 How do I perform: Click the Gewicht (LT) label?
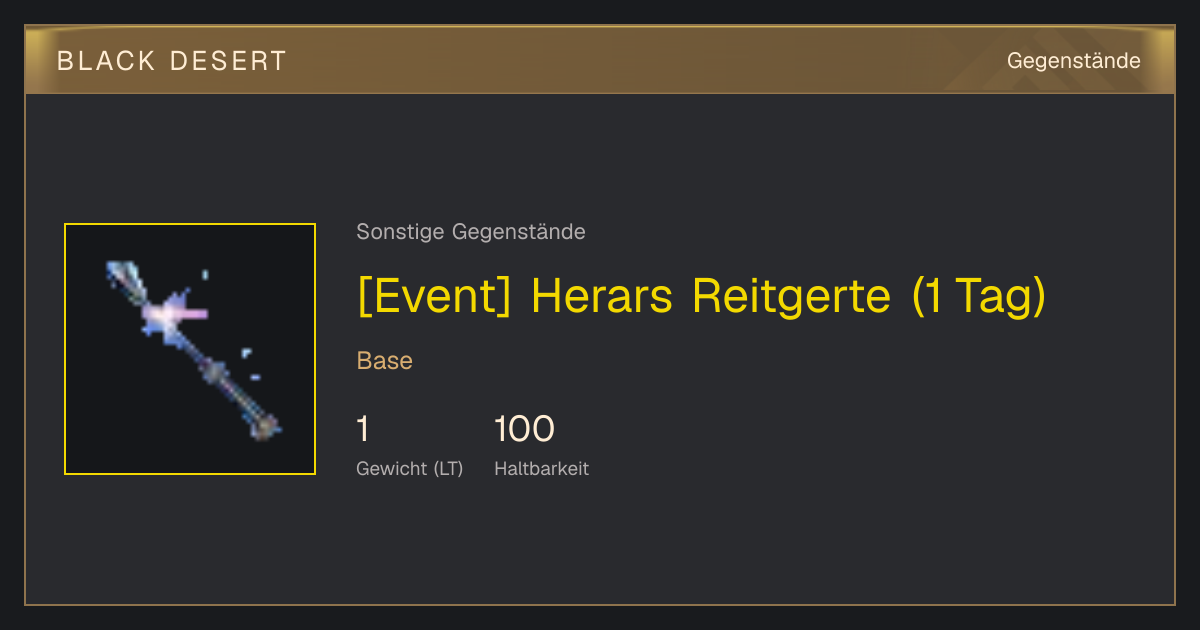point(409,468)
